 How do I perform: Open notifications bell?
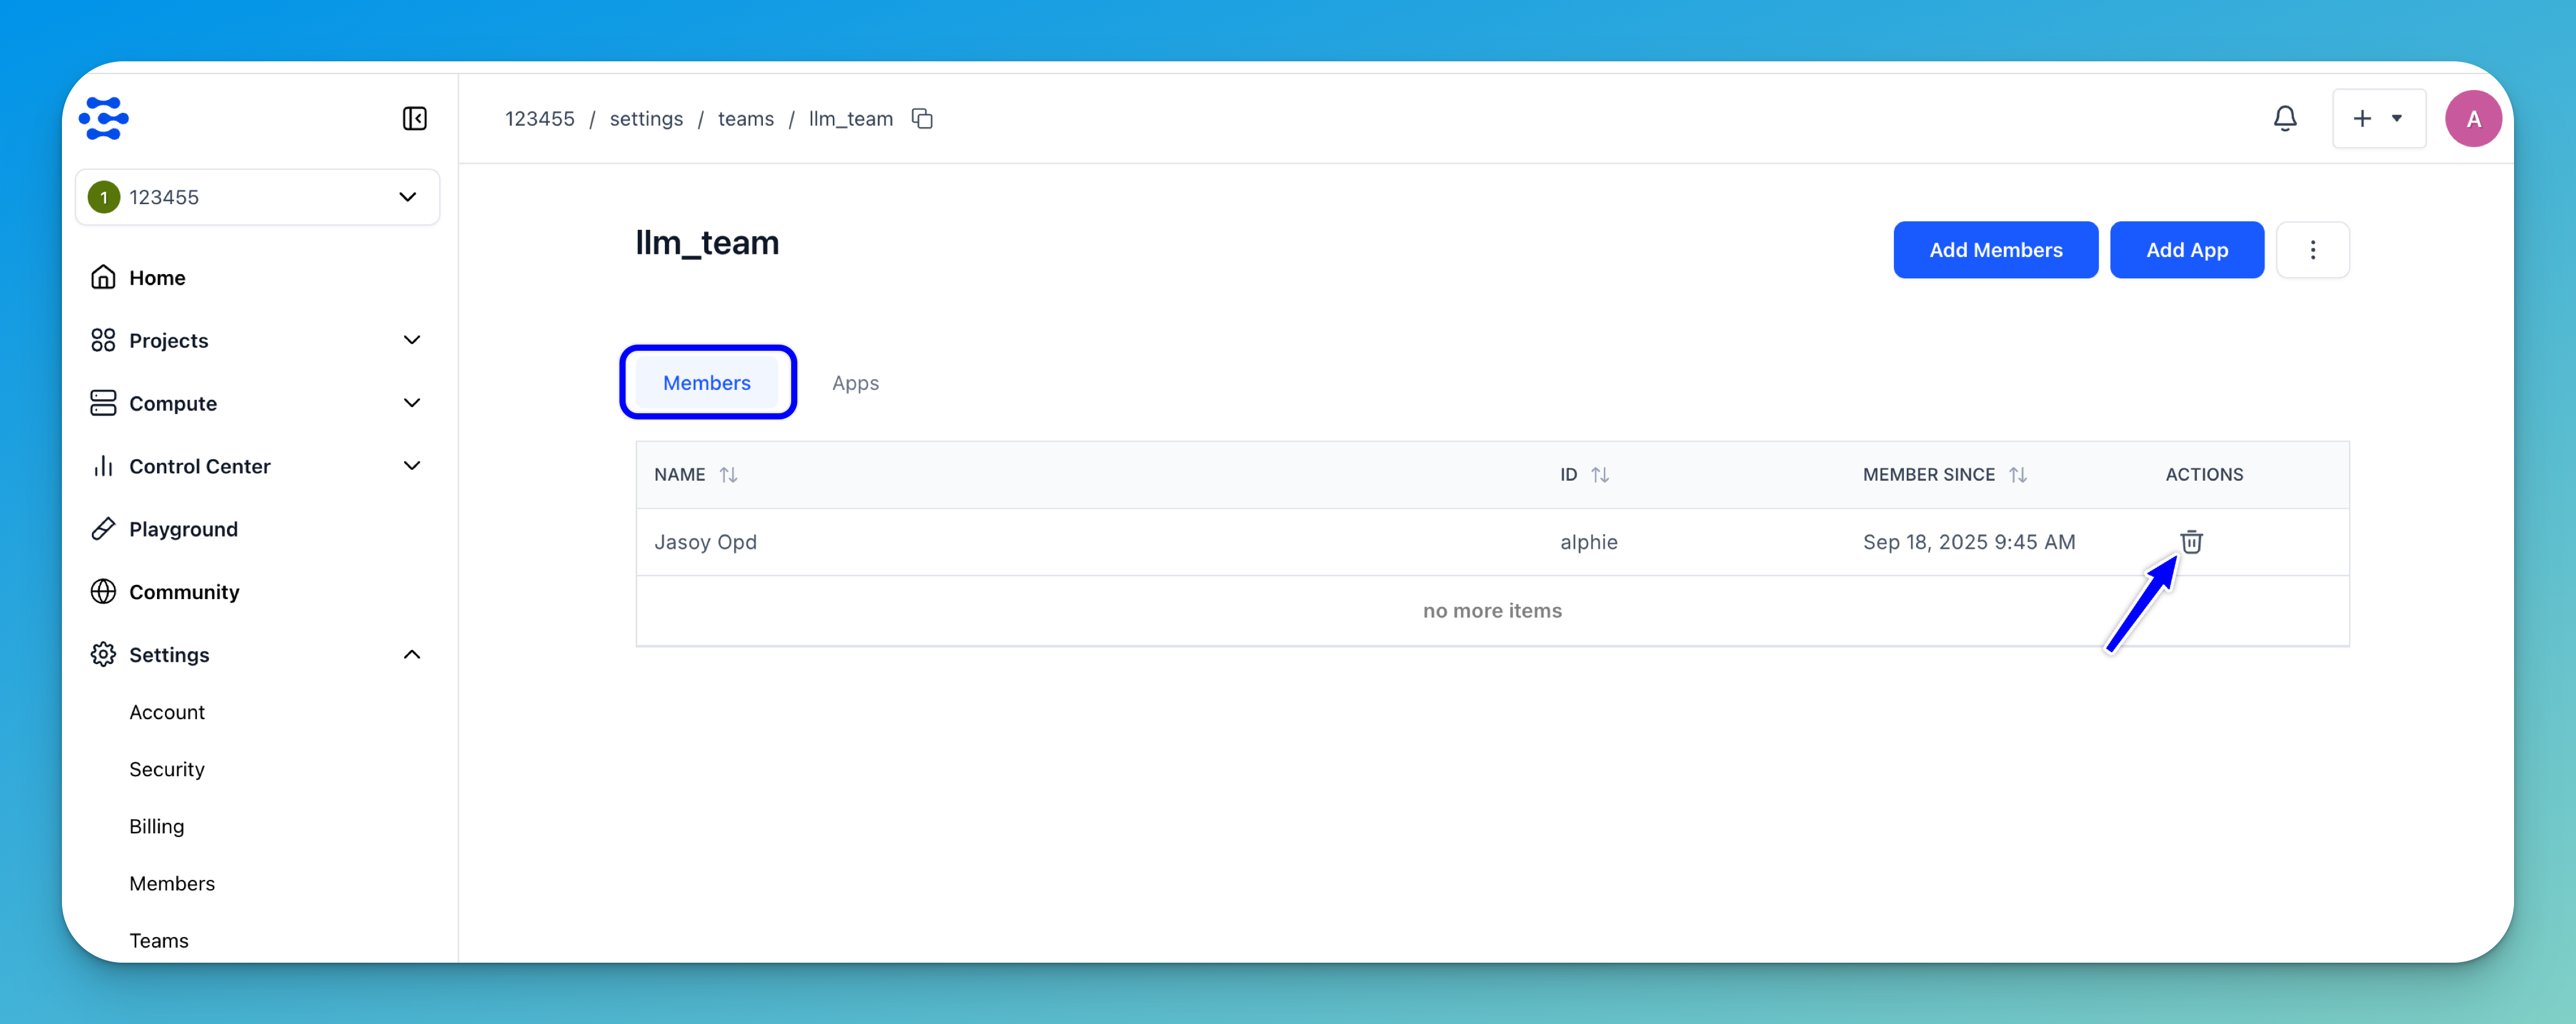pyautogui.click(x=2284, y=119)
